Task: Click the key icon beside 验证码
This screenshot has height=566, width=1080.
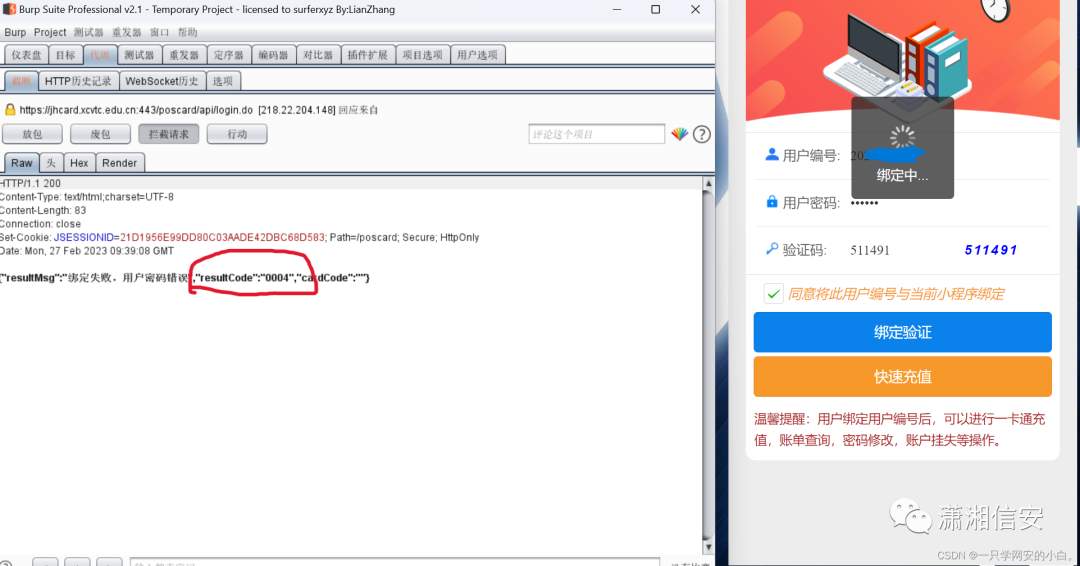Action: coord(772,249)
